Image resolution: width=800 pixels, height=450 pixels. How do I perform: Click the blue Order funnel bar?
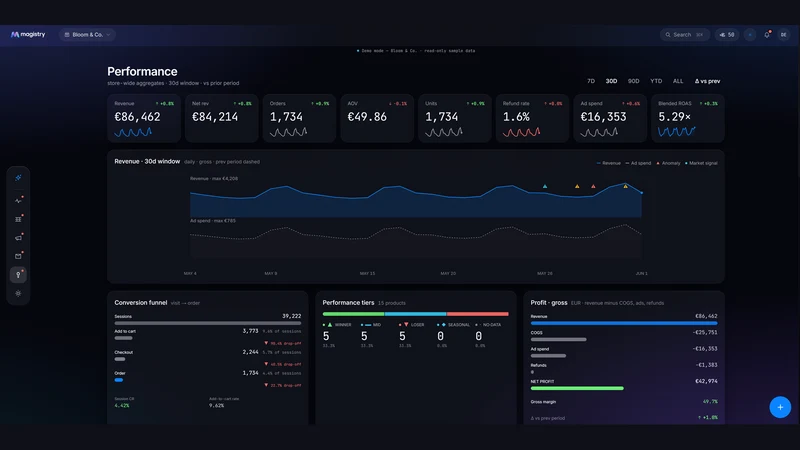point(119,380)
